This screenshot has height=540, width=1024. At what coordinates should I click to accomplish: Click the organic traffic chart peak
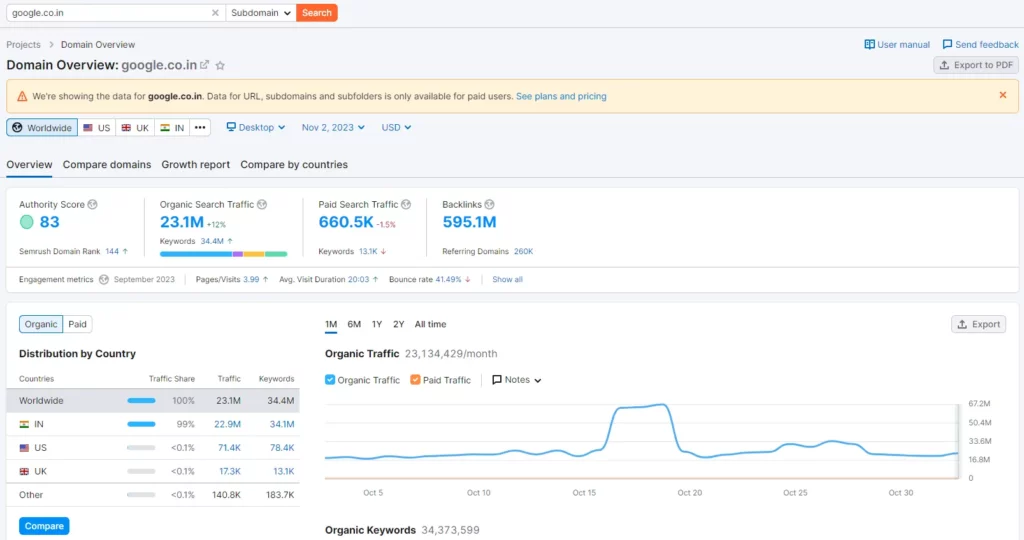point(664,405)
